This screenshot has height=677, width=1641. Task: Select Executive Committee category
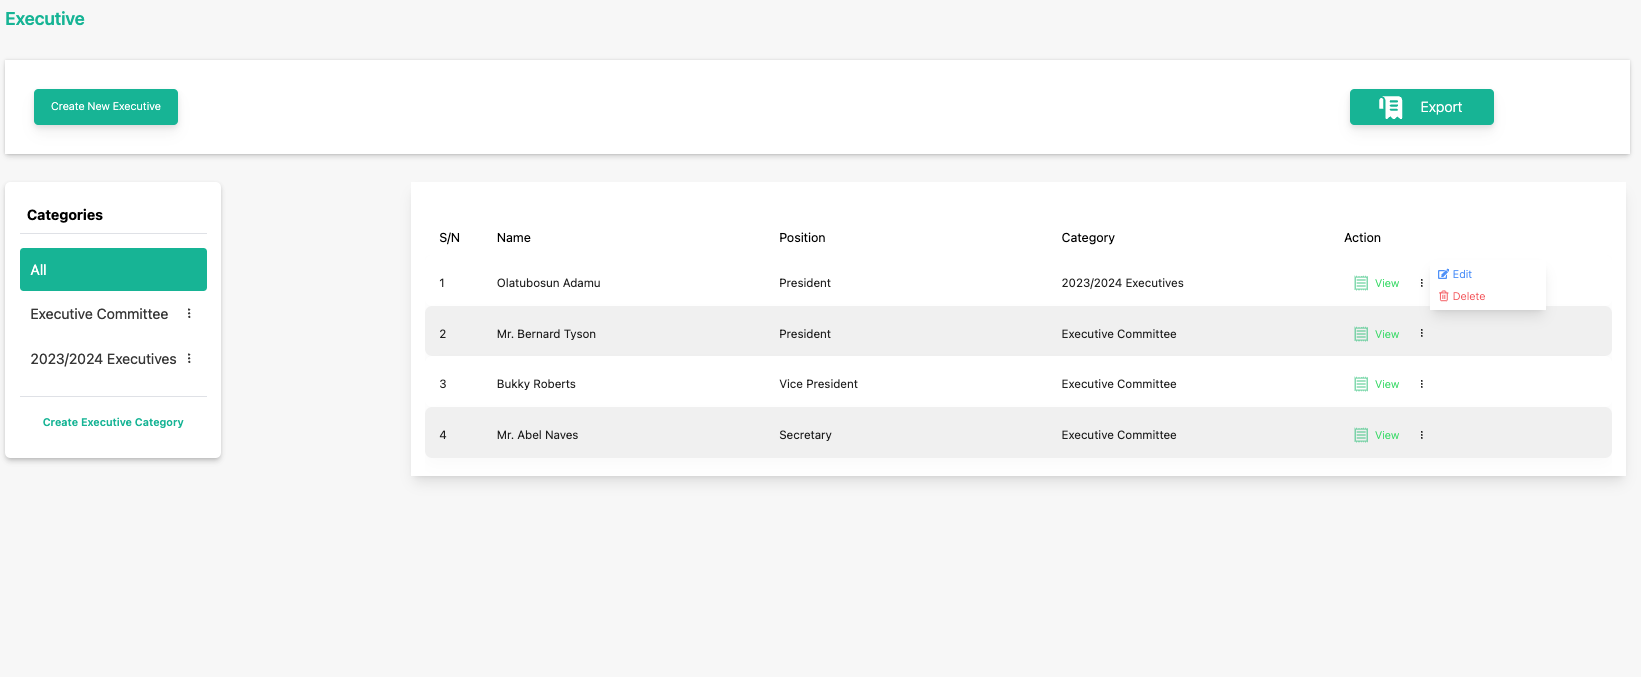(x=99, y=314)
